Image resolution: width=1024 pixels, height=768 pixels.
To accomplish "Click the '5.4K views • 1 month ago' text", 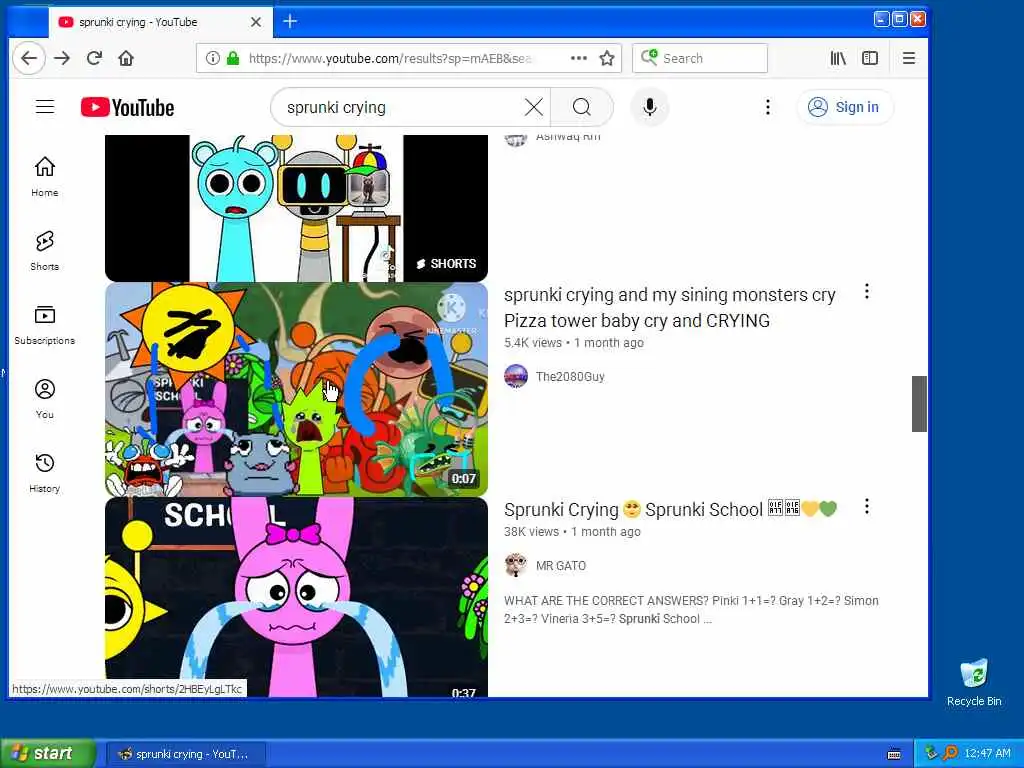I will [x=574, y=343].
